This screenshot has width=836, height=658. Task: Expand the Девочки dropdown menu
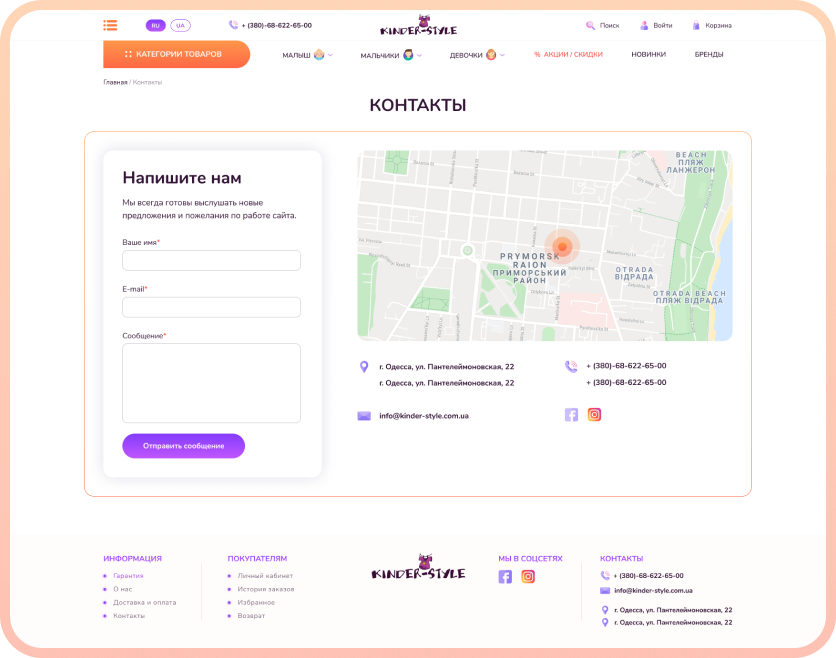[x=477, y=54]
